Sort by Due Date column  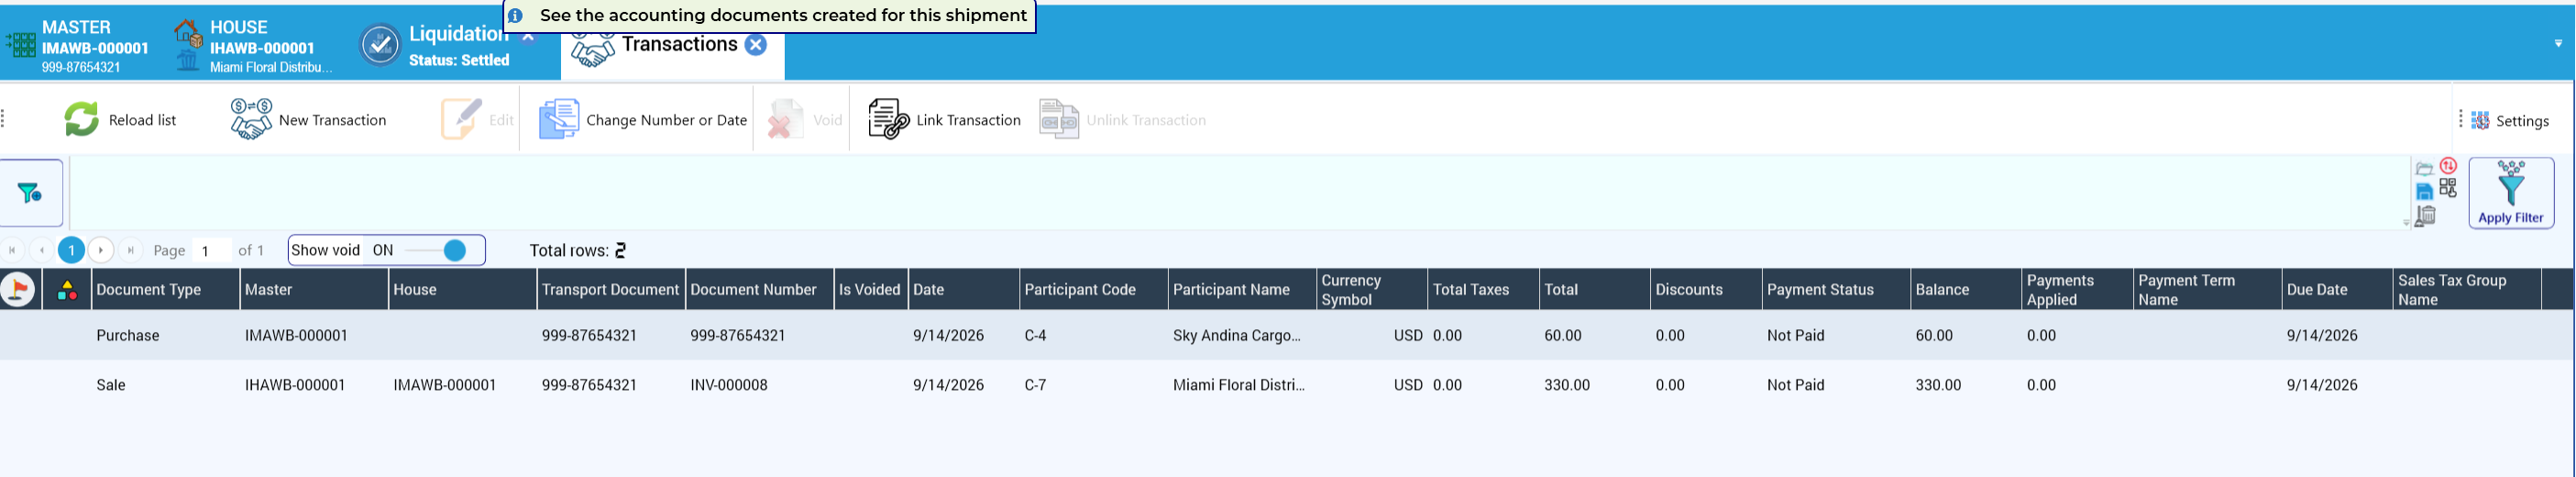coord(2337,290)
